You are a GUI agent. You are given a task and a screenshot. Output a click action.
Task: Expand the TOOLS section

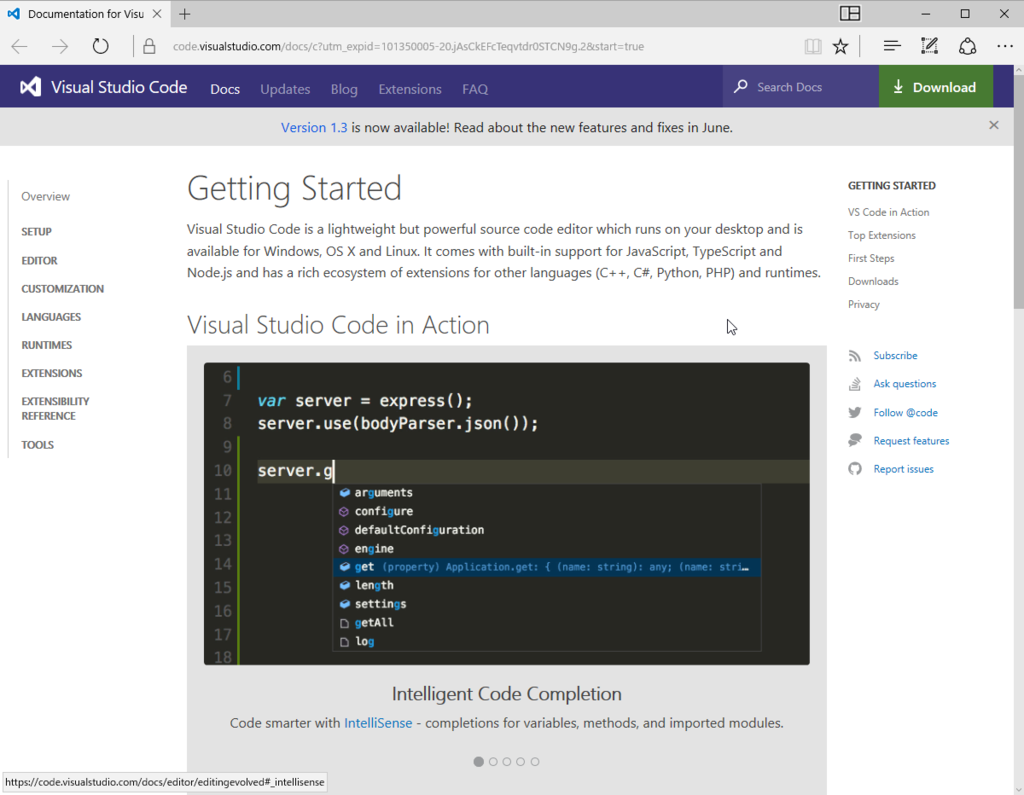tap(37, 444)
